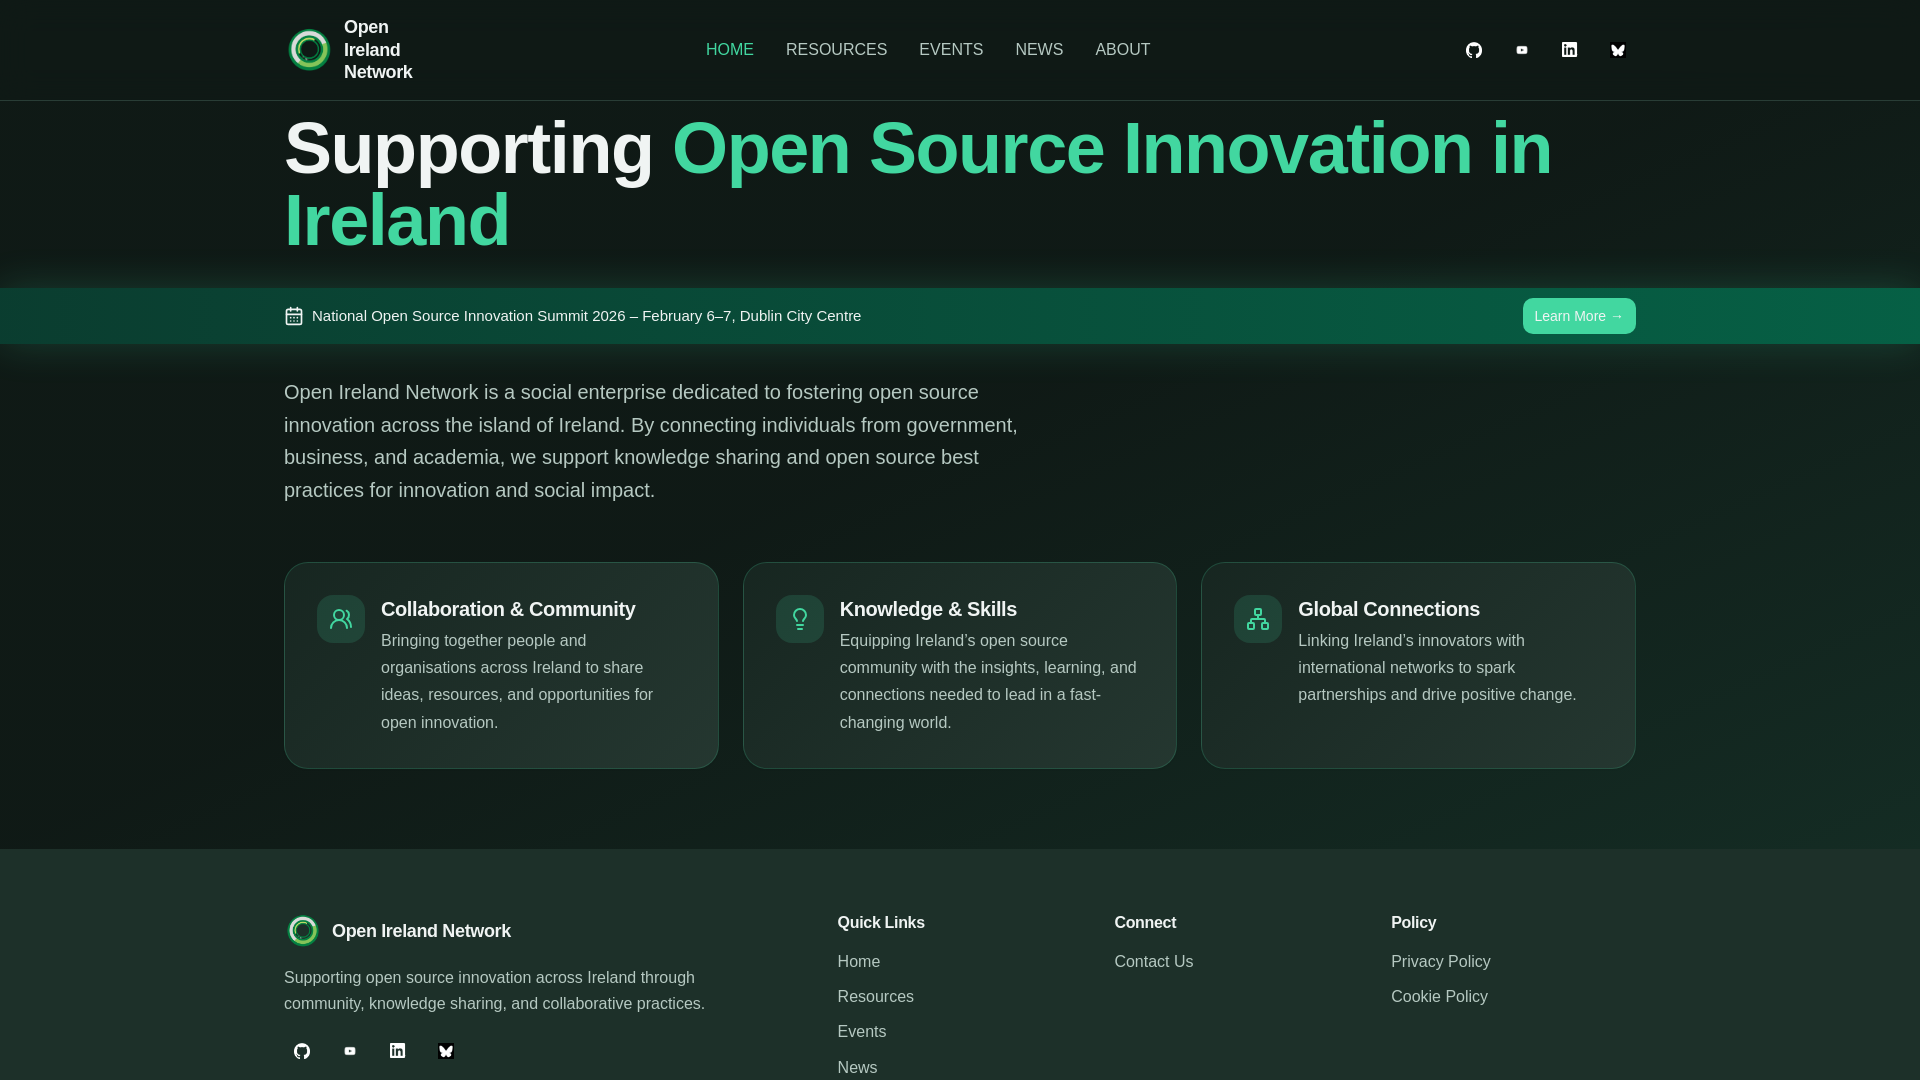Open Bluesky from the footer social icons

[445, 1051]
